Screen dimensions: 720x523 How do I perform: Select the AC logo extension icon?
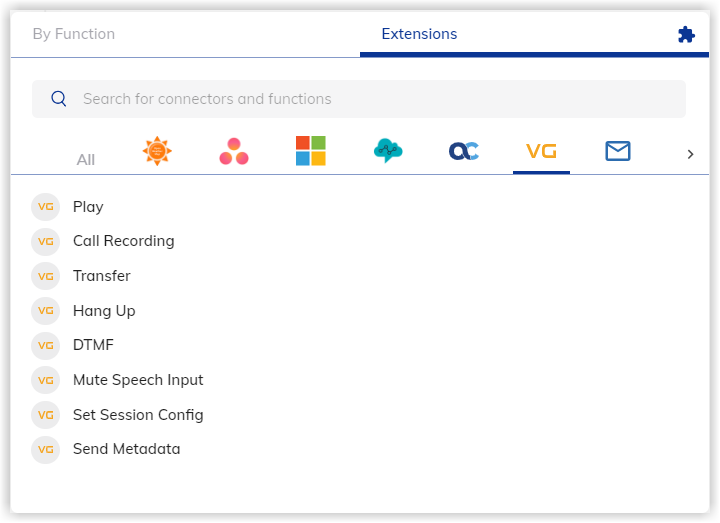point(464,151)
